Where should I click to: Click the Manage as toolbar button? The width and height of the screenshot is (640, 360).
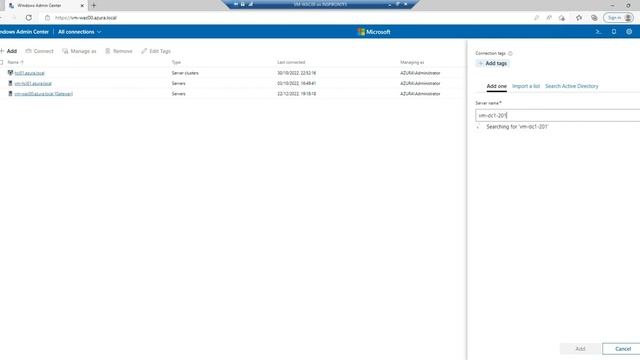tap(79, 51)
